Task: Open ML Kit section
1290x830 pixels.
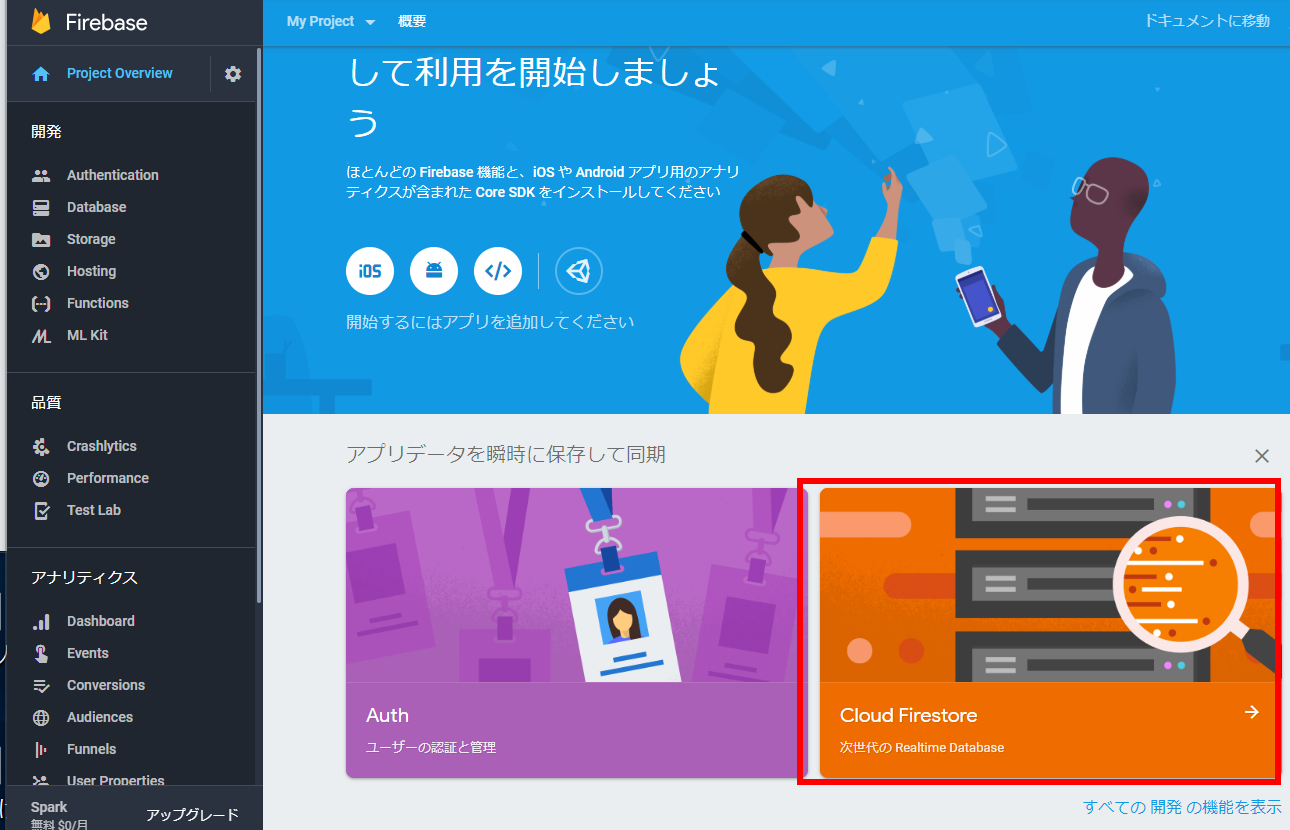Action: point(87,335)
